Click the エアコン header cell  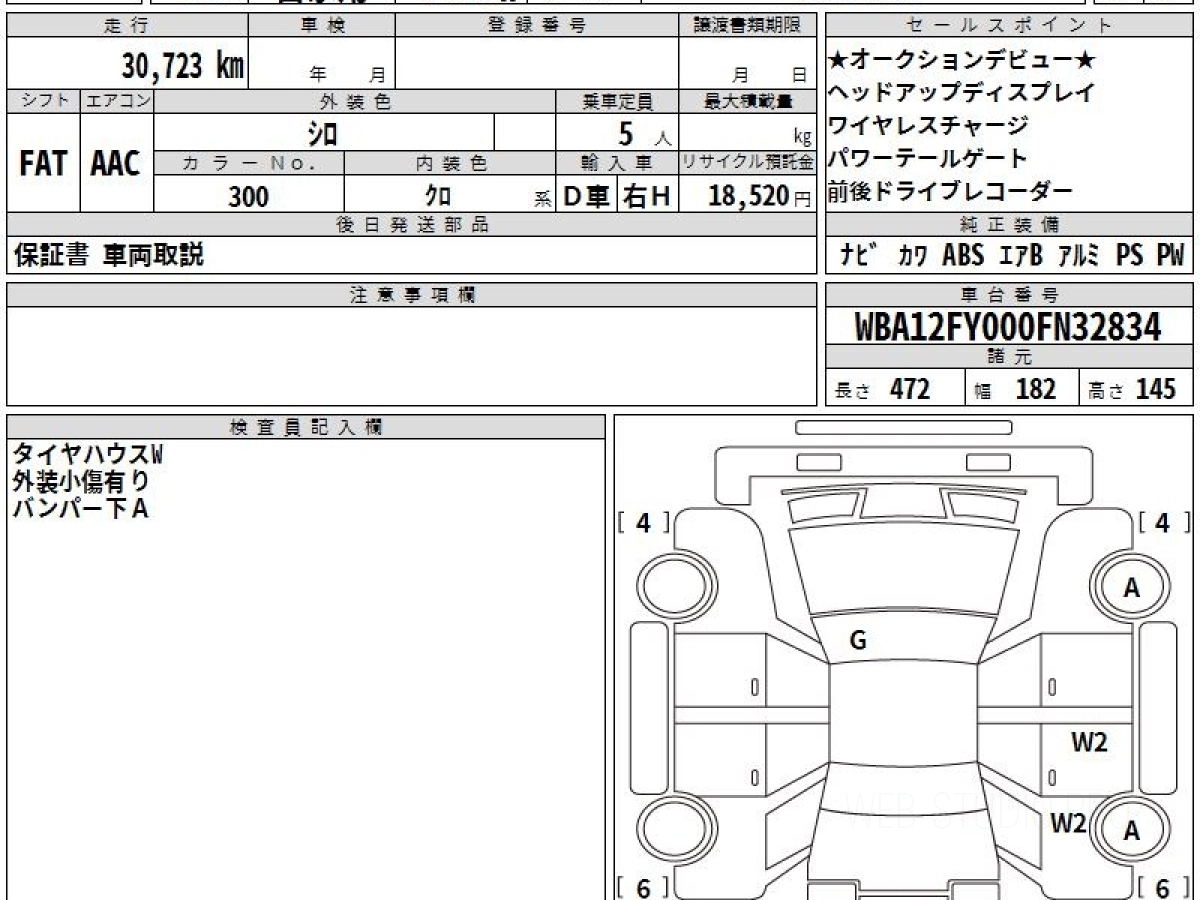click(117, 101)
